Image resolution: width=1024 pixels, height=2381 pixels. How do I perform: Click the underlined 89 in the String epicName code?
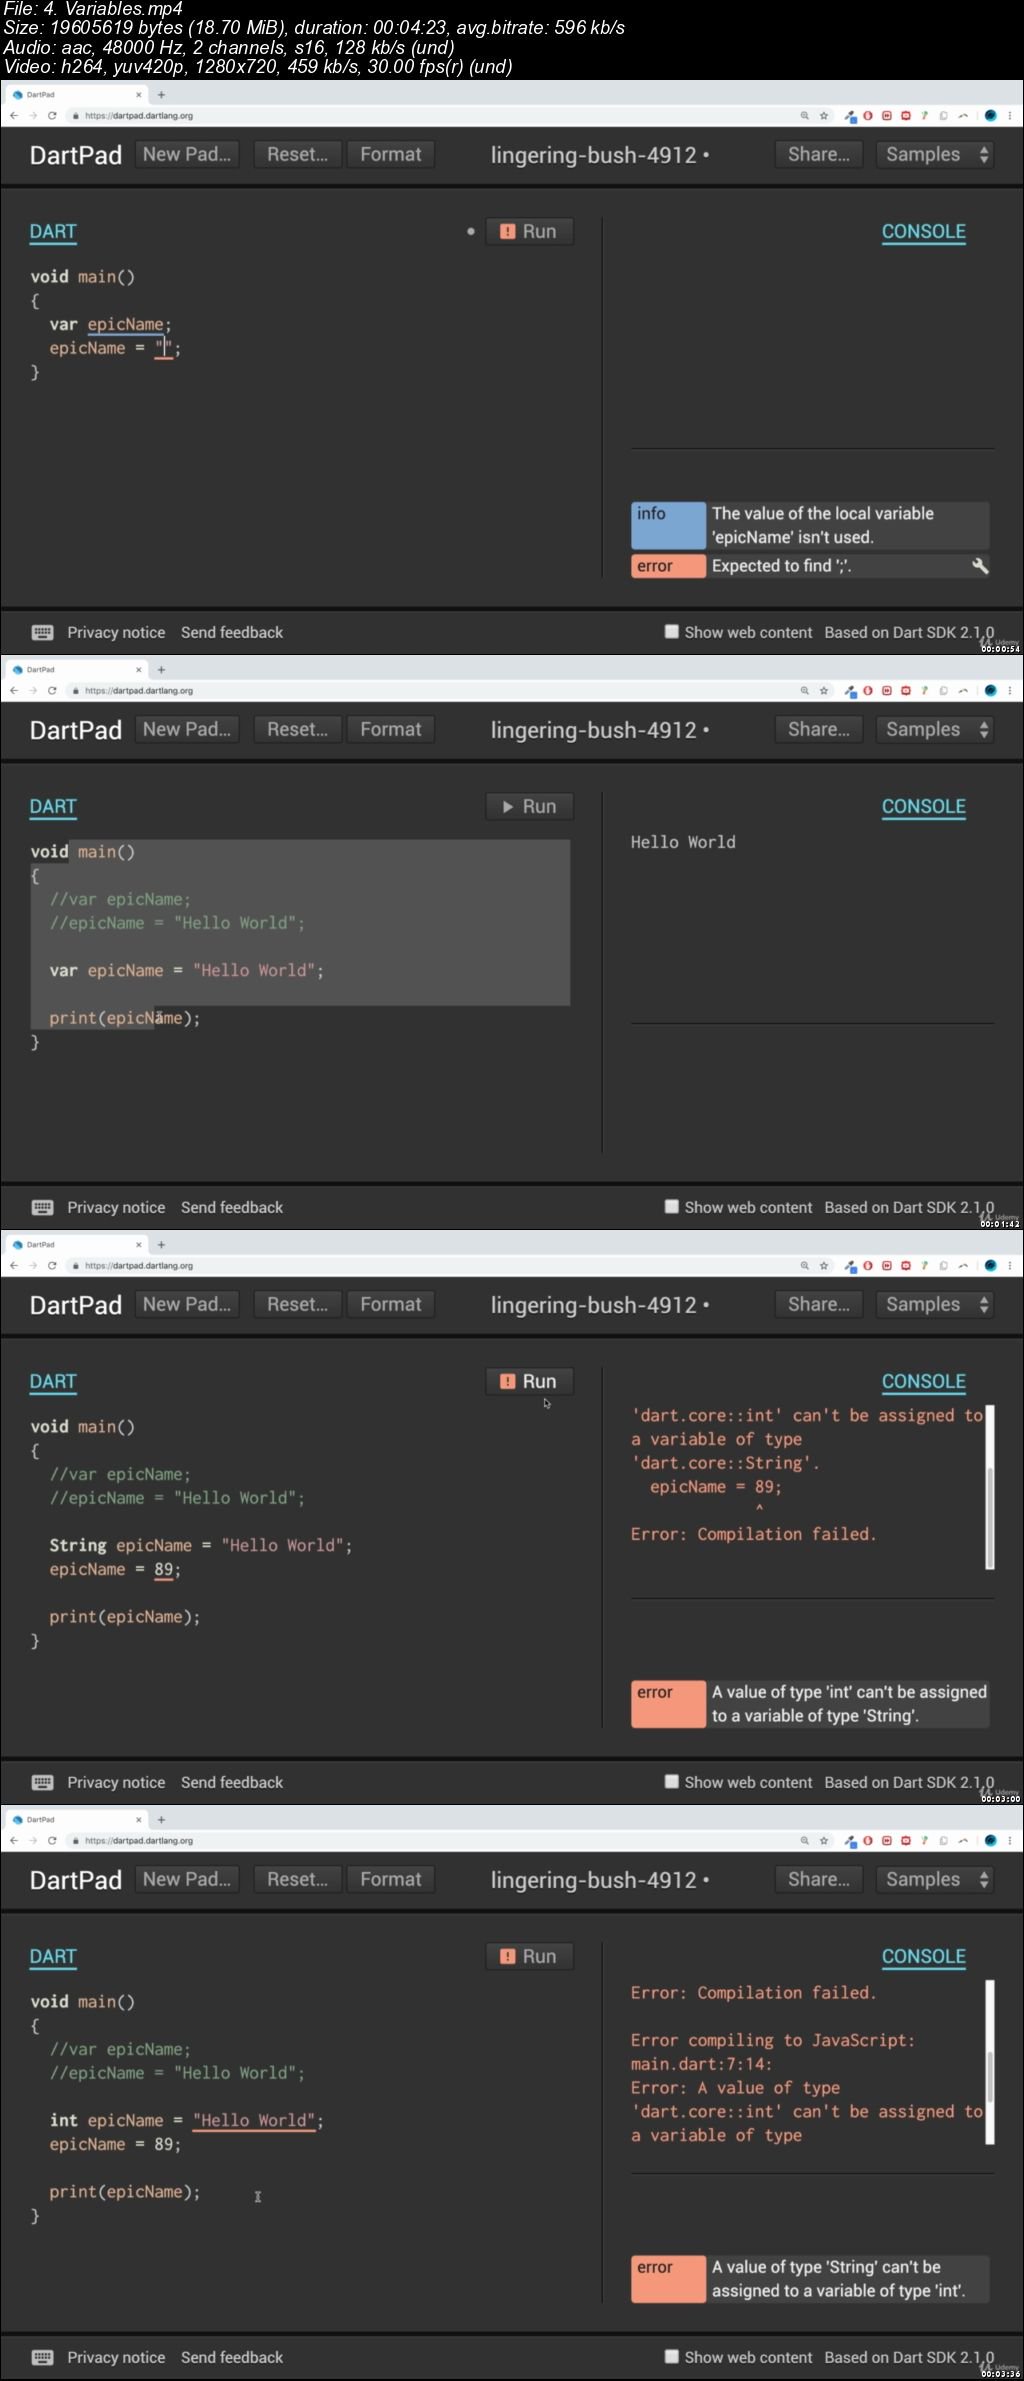click(x=164, y=1569)
